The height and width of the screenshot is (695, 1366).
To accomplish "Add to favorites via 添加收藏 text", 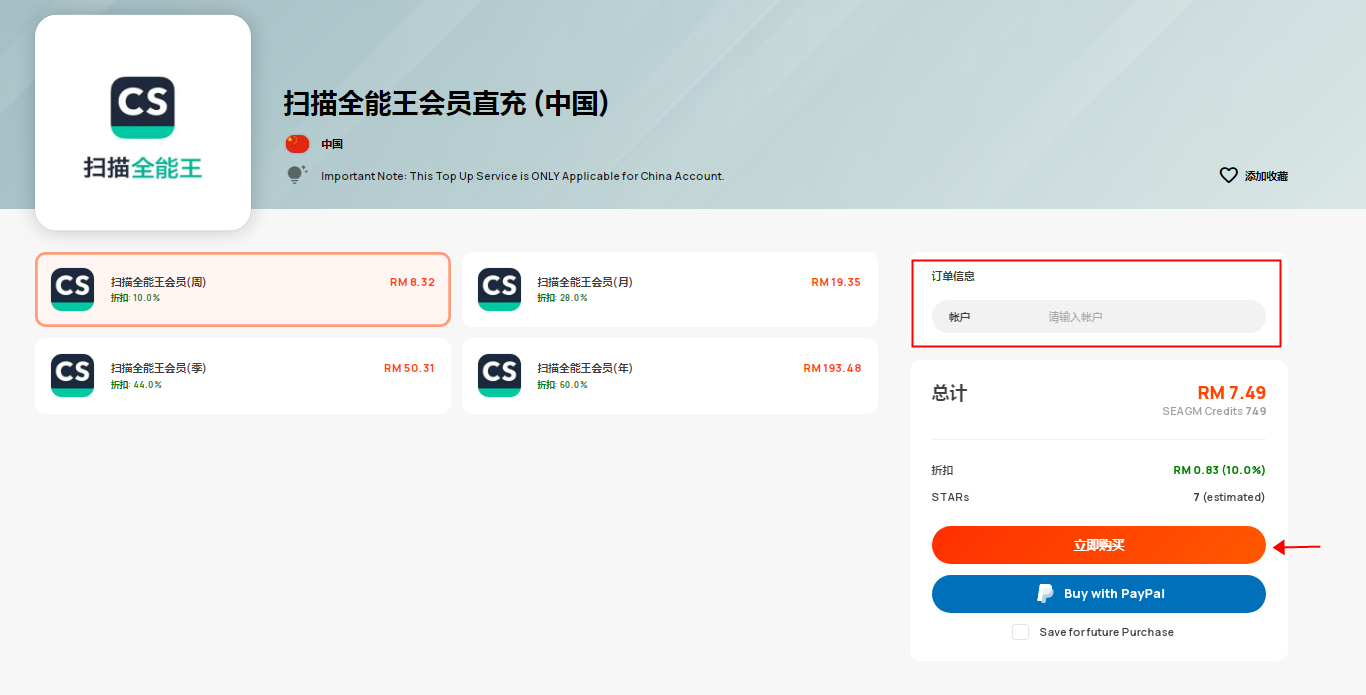I will click(1266, 176).
